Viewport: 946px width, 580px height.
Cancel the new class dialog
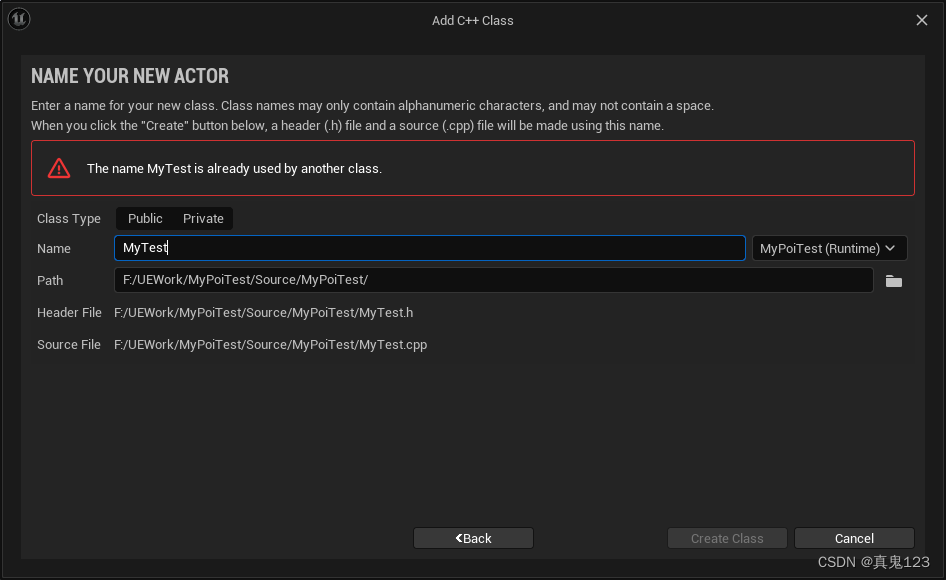click(x=854, y=538)
